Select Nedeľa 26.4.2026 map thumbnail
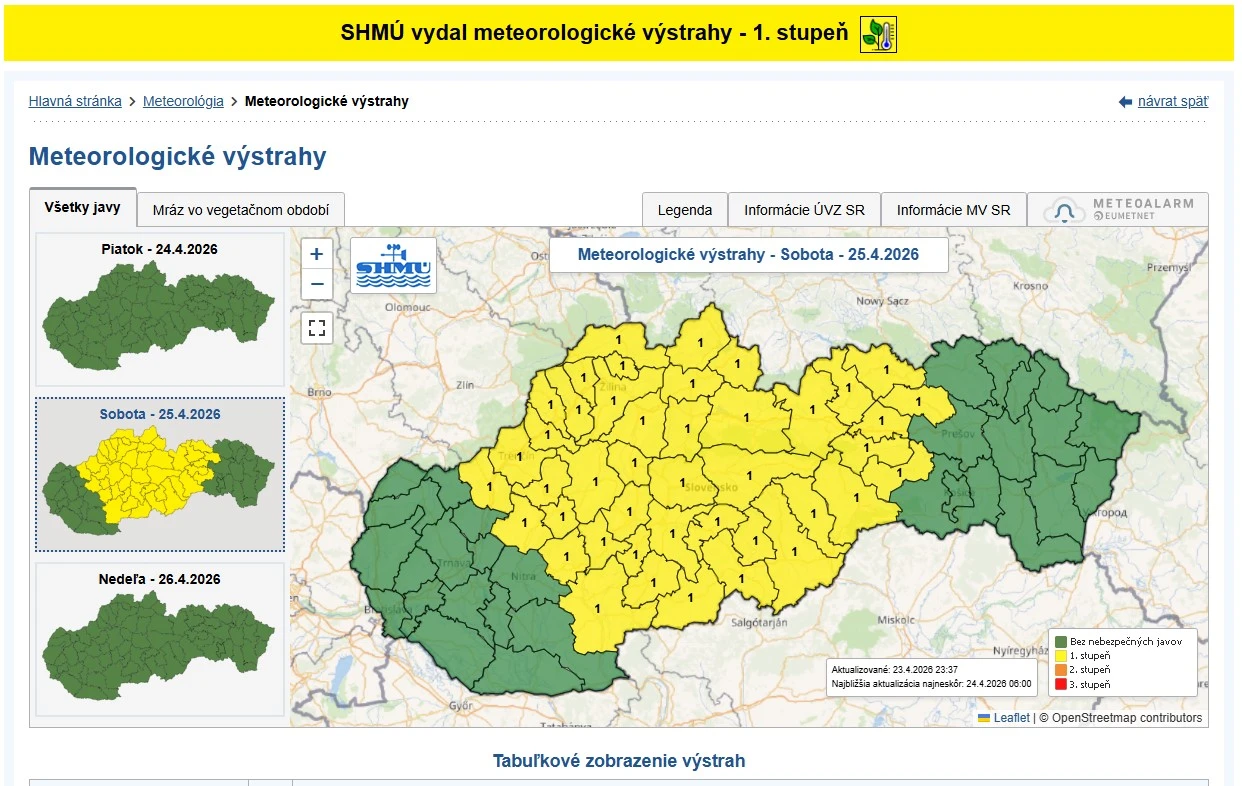Image resolution: width=1242 pixels, height=786 pixels. click(160, 640)
